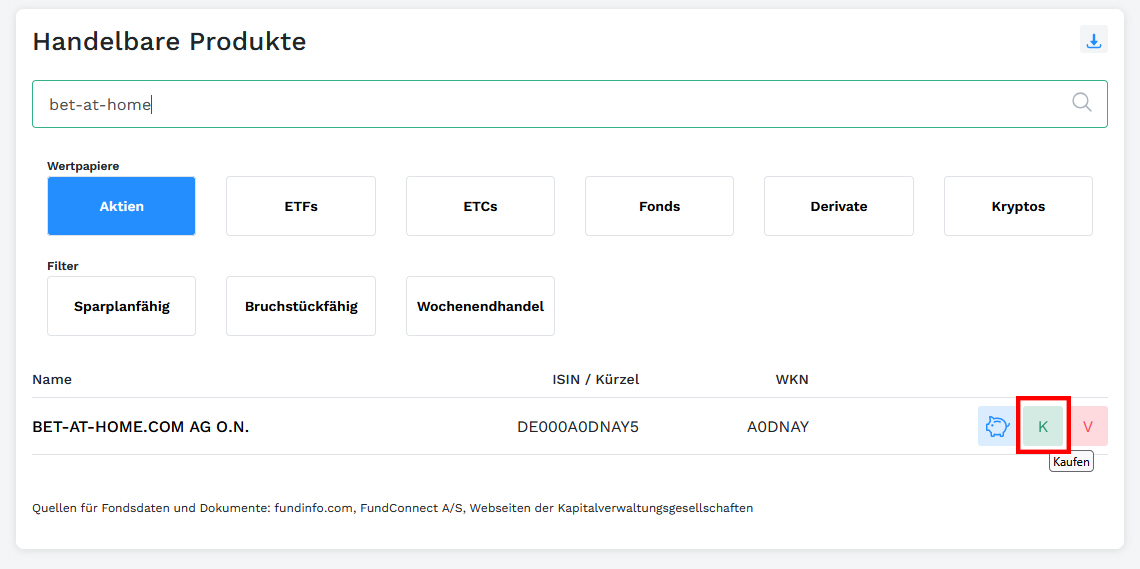Focus the bet-at-home search field
The image size is (1140, 569).
(550, 104)
